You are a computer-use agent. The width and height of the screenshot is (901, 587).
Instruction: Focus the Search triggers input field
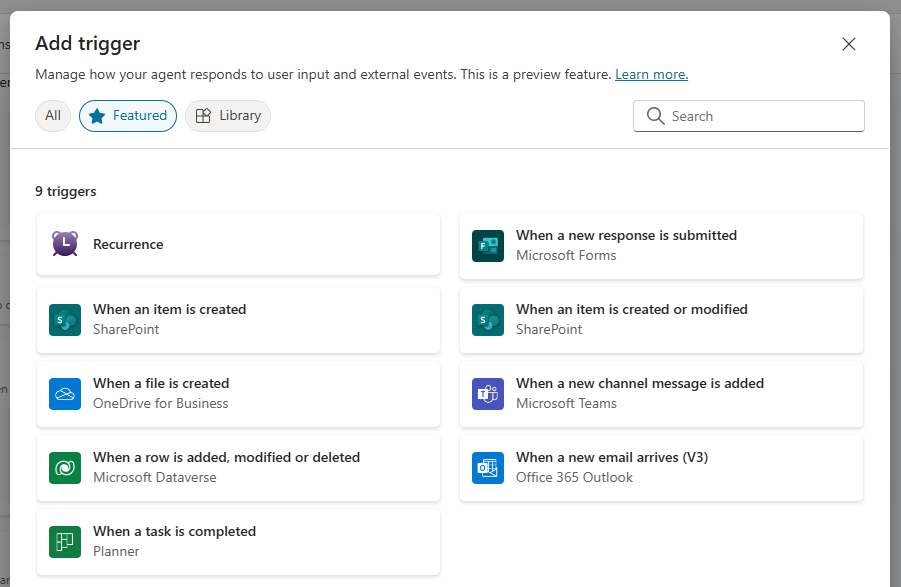[749, 116]
